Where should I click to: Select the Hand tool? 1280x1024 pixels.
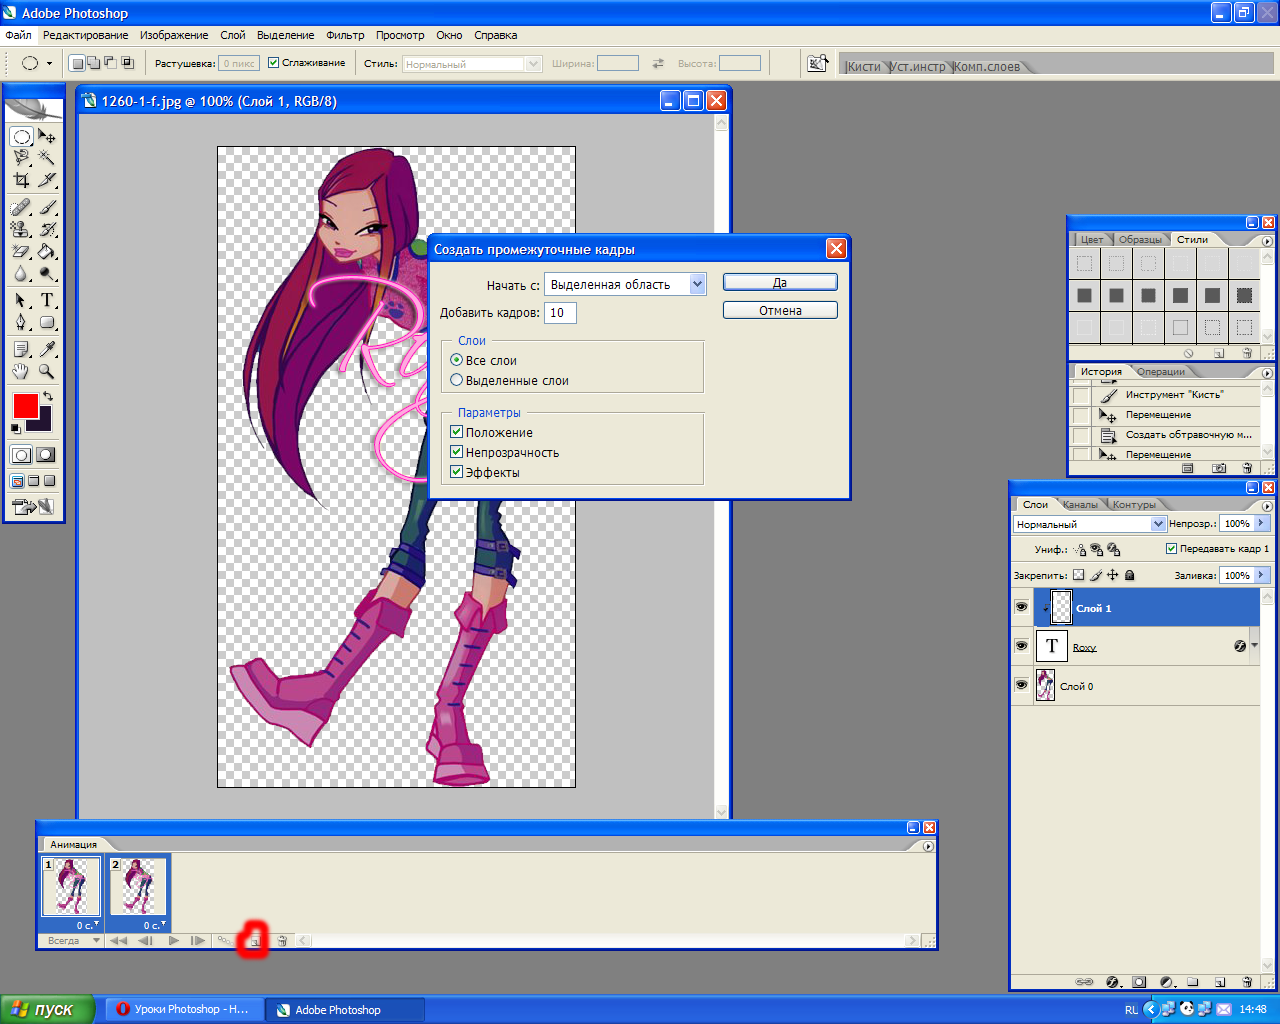21,371
